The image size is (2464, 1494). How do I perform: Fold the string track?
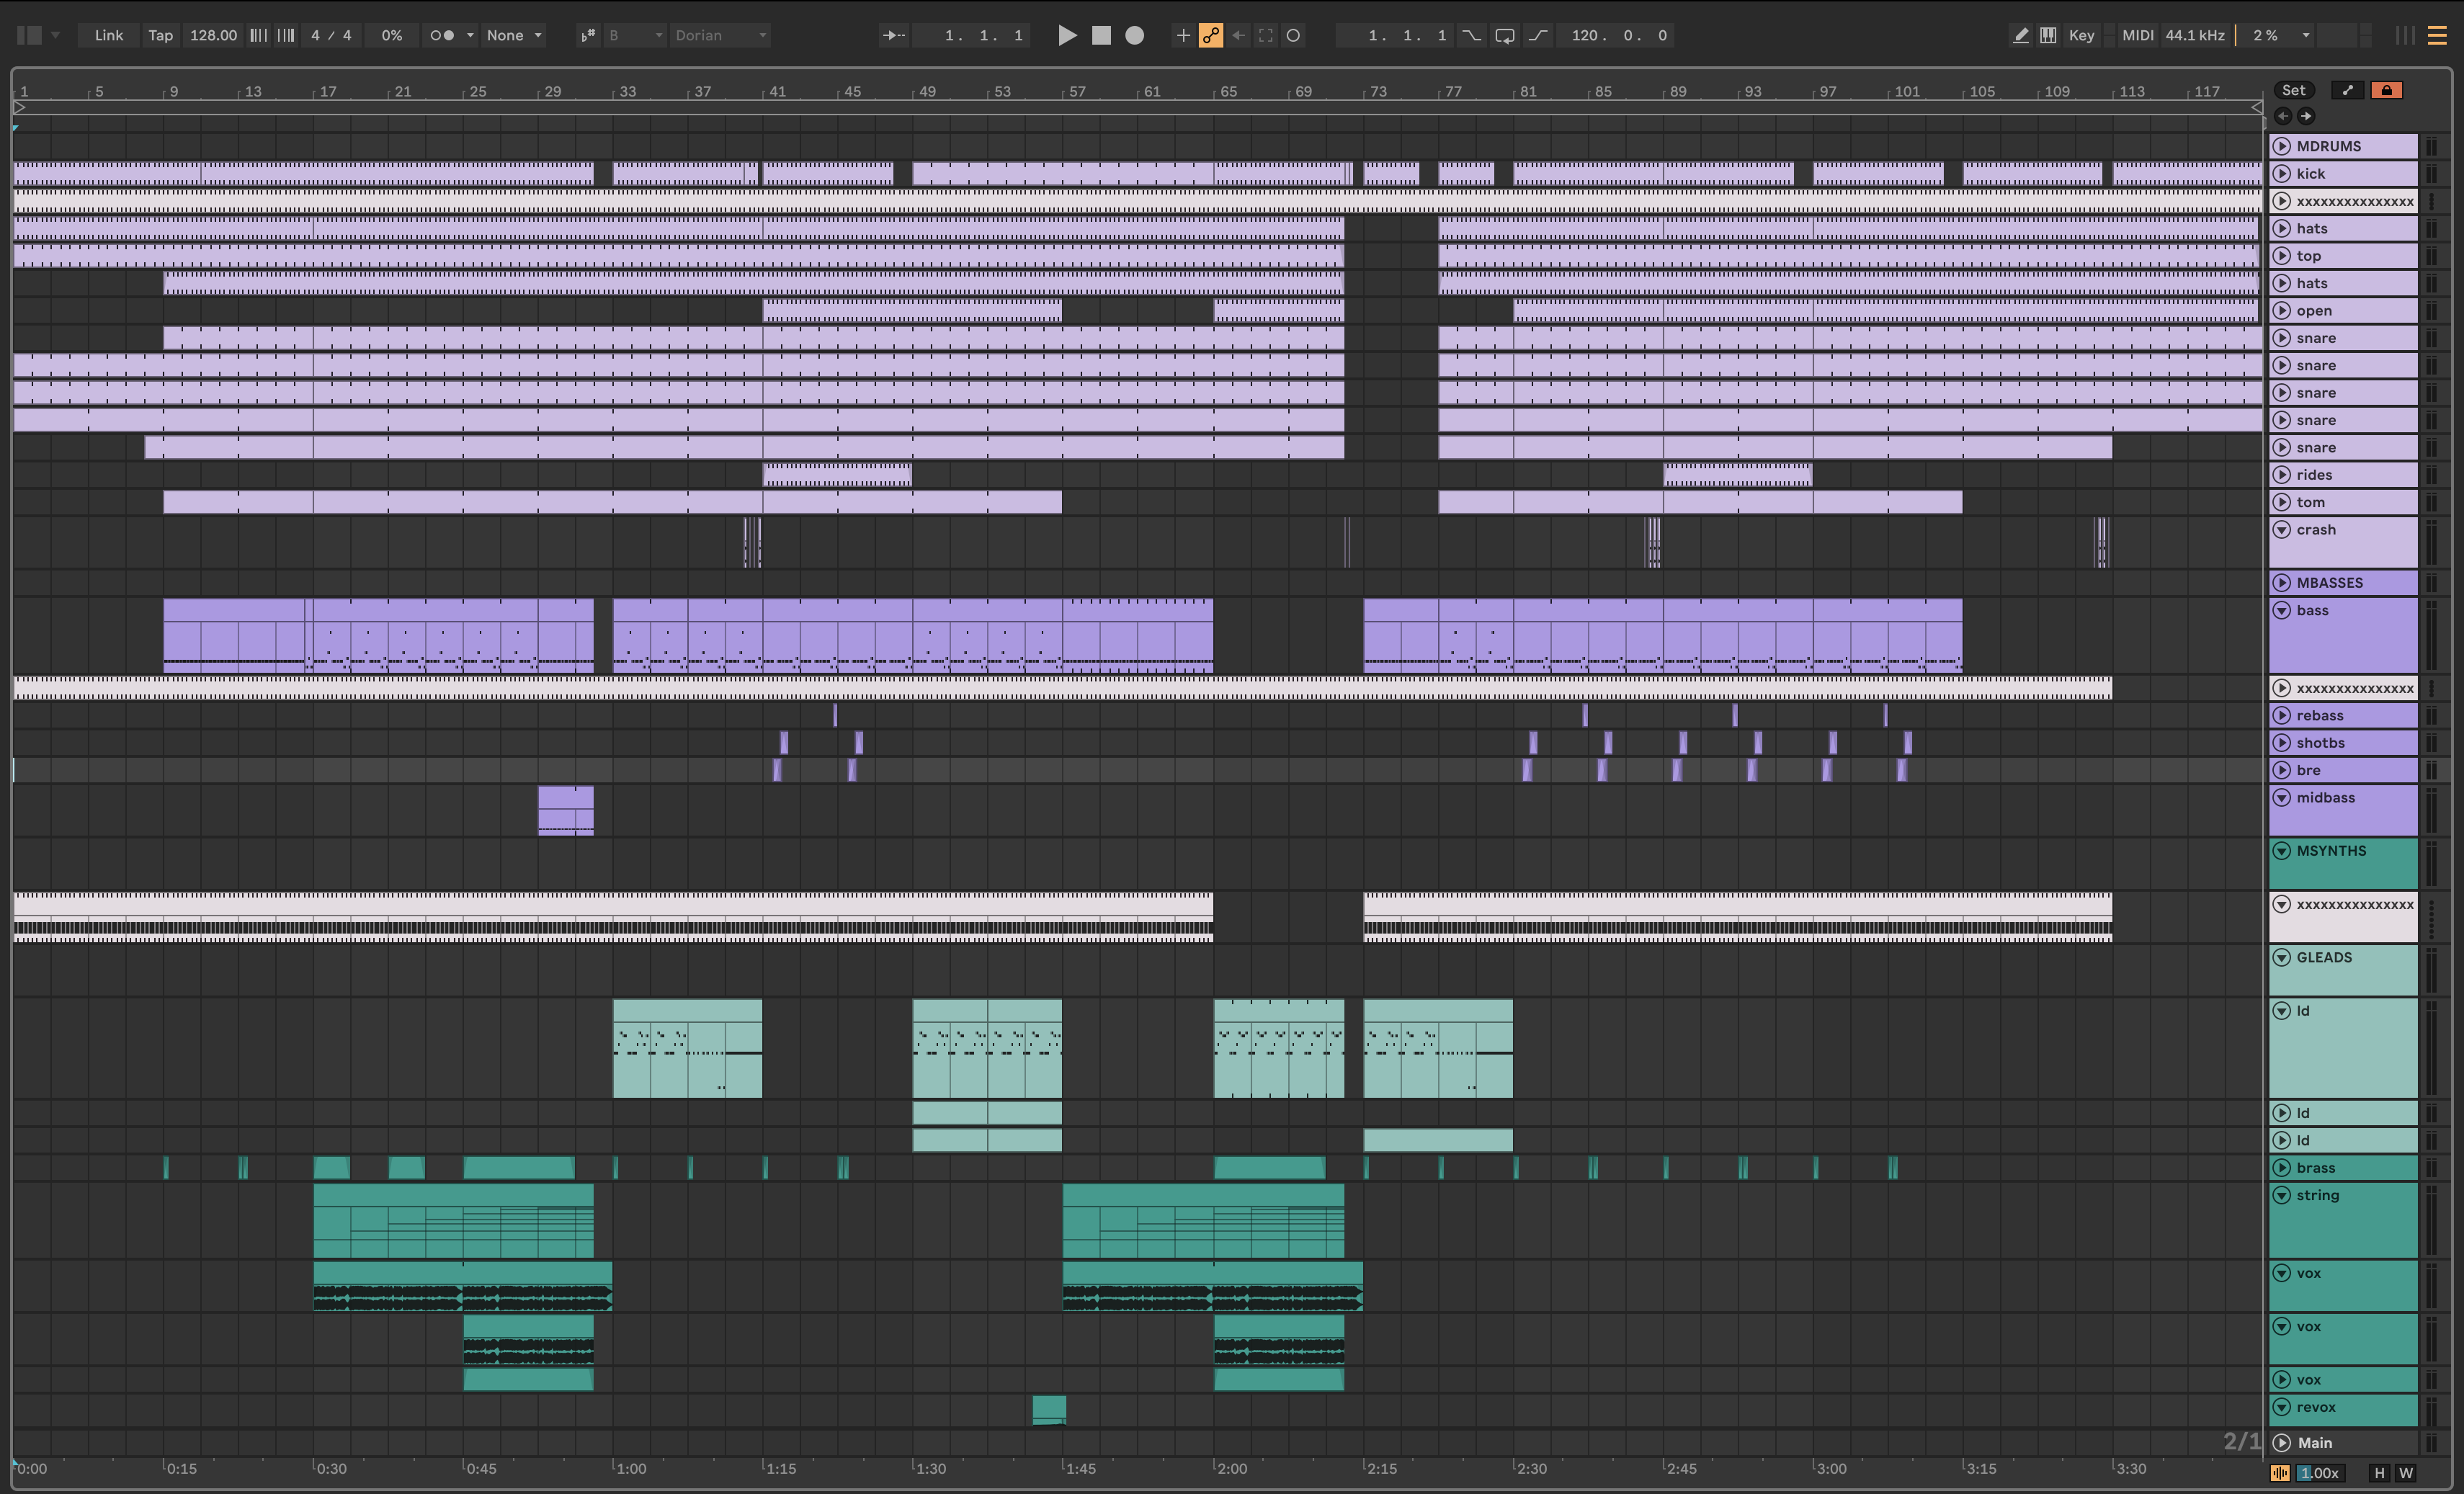[x=2282, y=1195]
